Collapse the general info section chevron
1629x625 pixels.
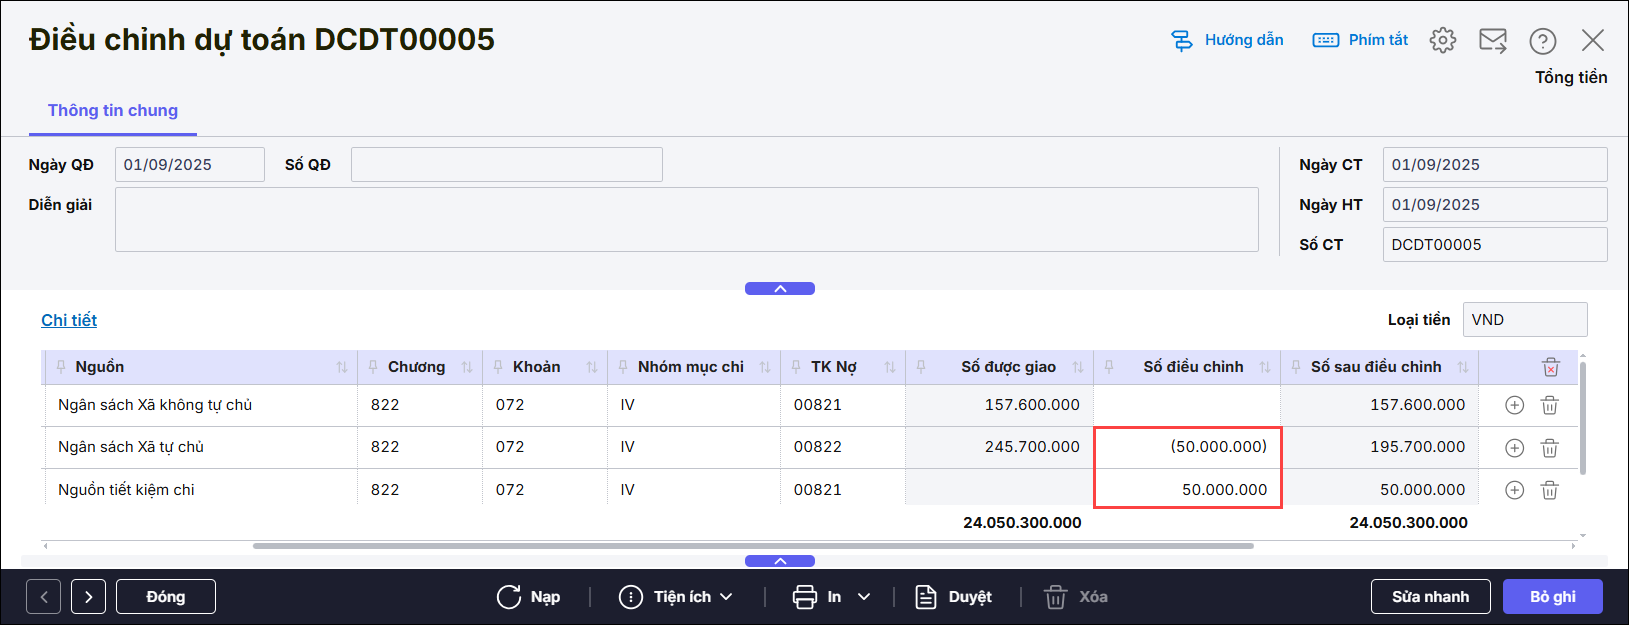(x=780, y=289)
